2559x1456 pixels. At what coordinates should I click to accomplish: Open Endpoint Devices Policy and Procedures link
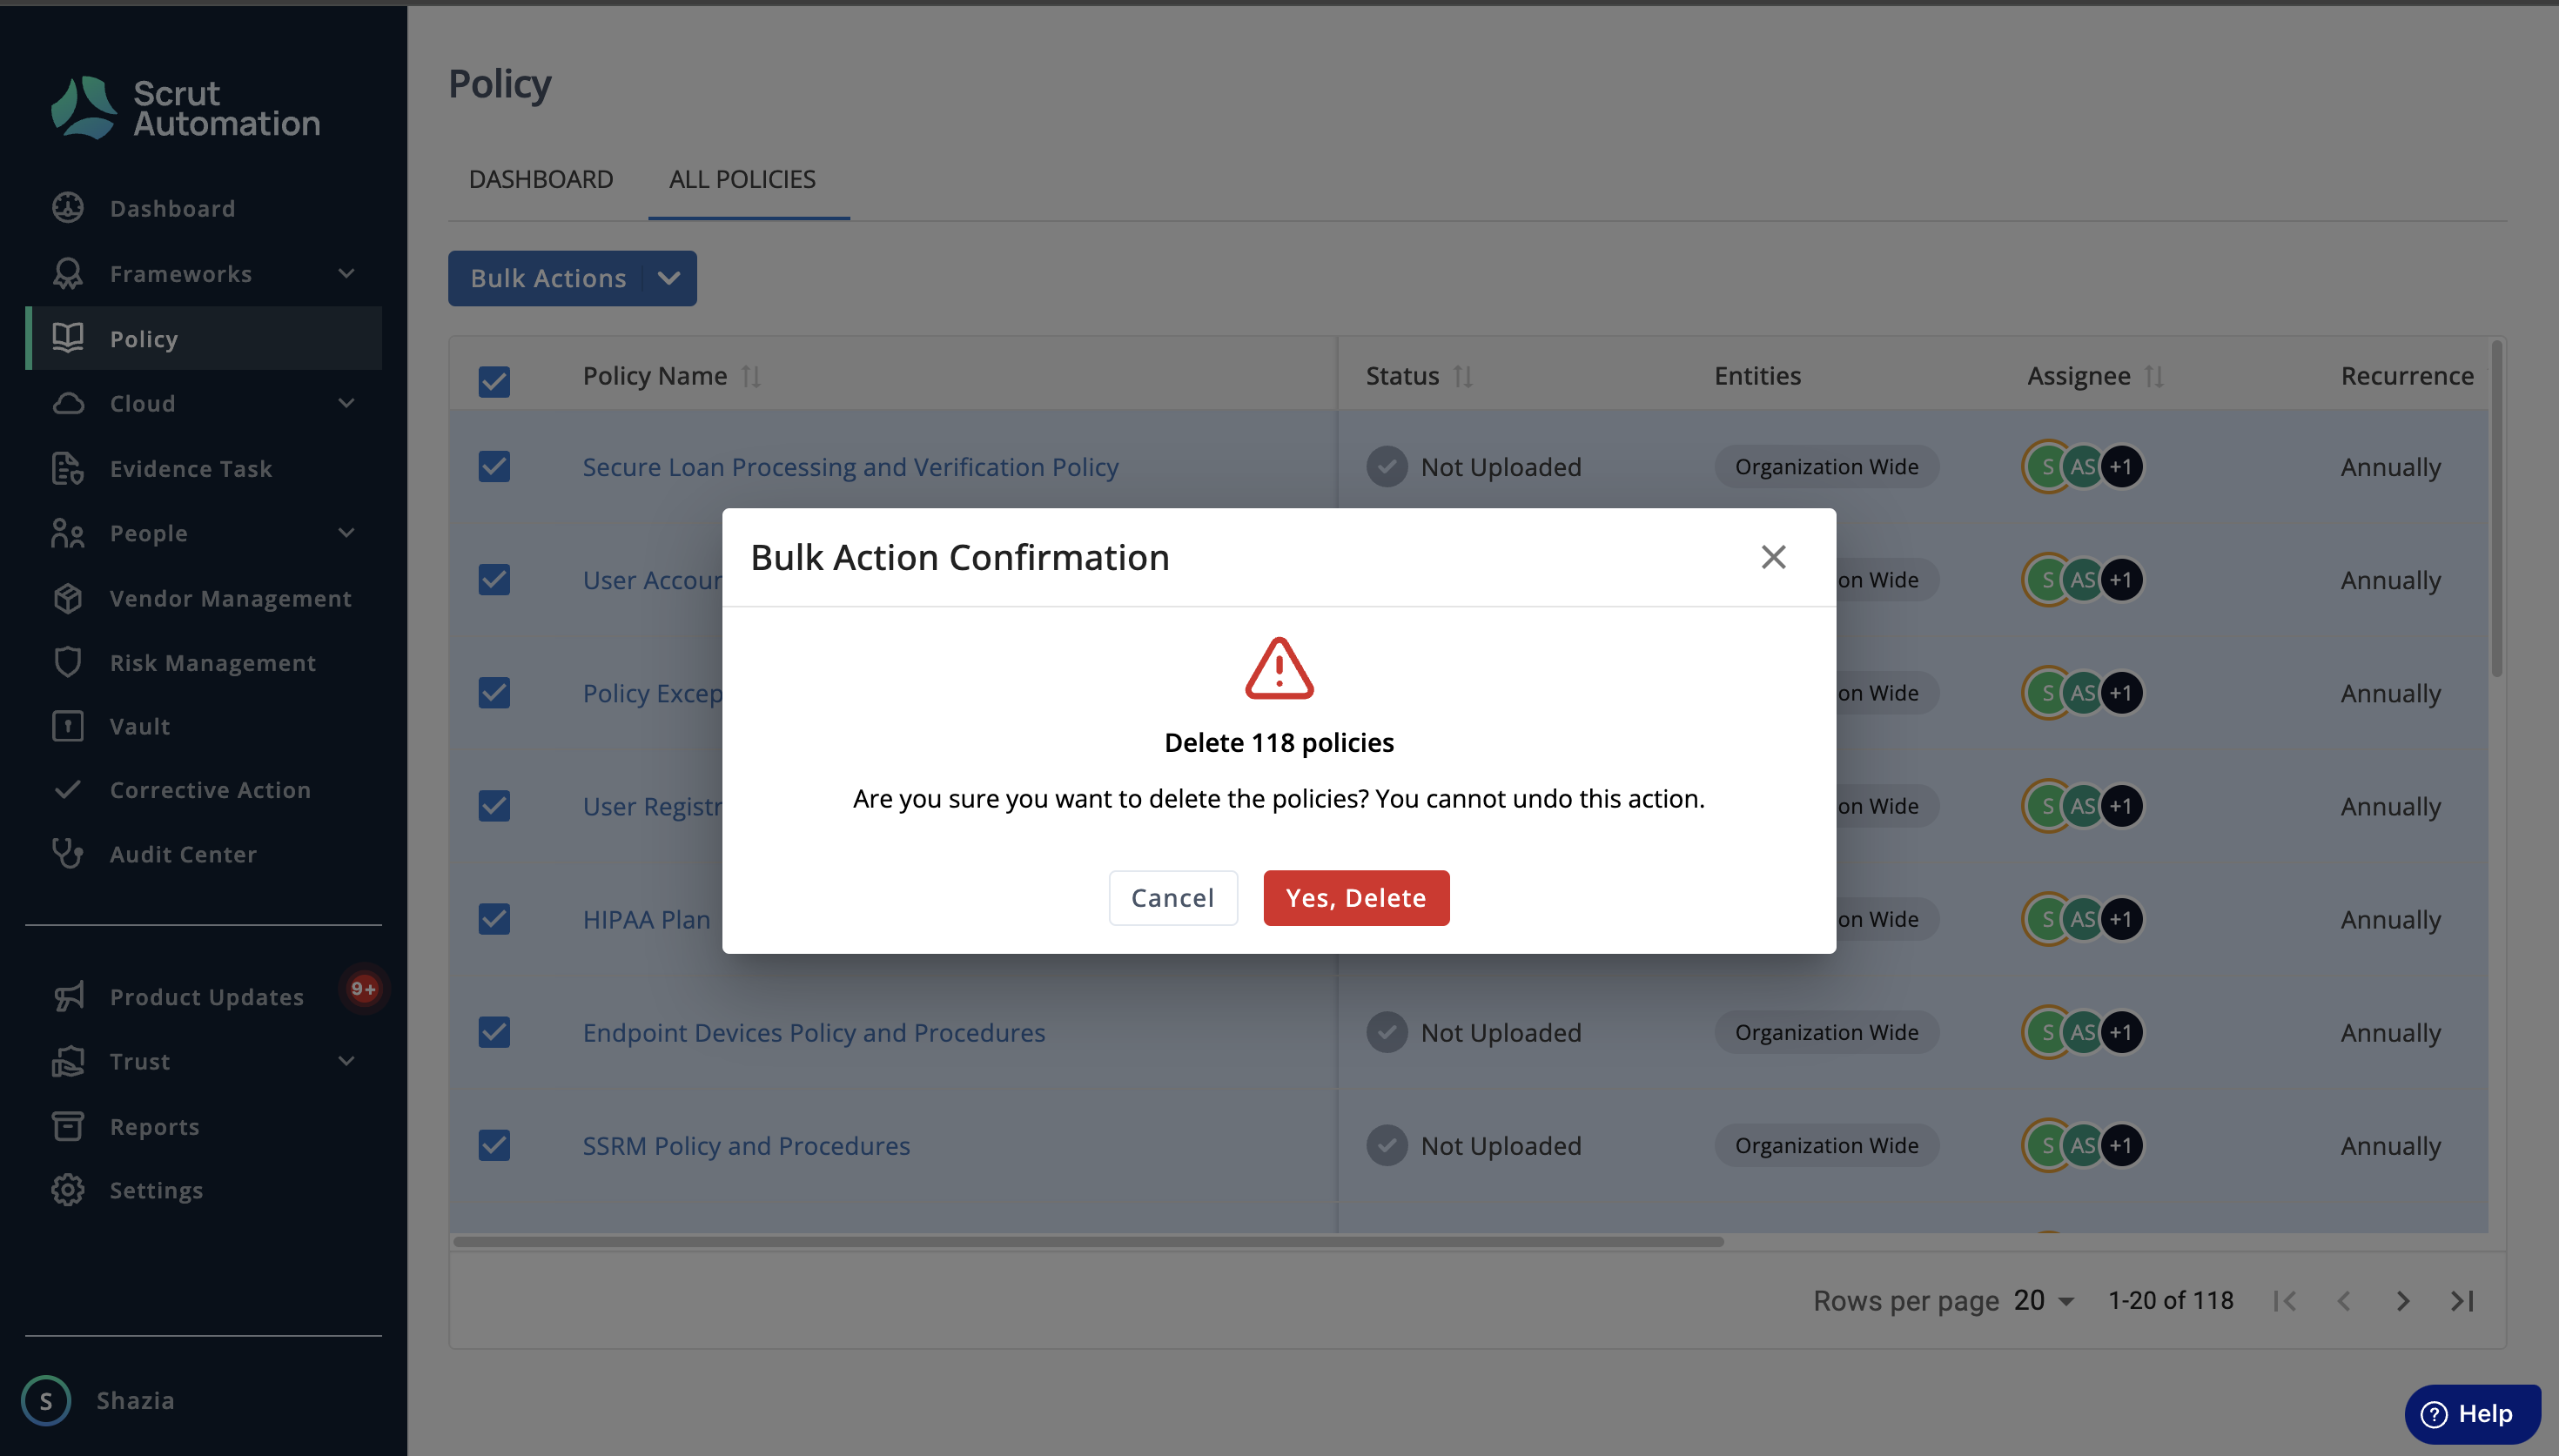point(814,1033)
